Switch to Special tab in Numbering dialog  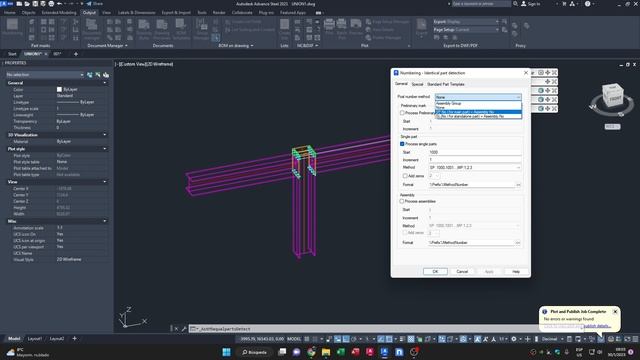click(417, 84)
